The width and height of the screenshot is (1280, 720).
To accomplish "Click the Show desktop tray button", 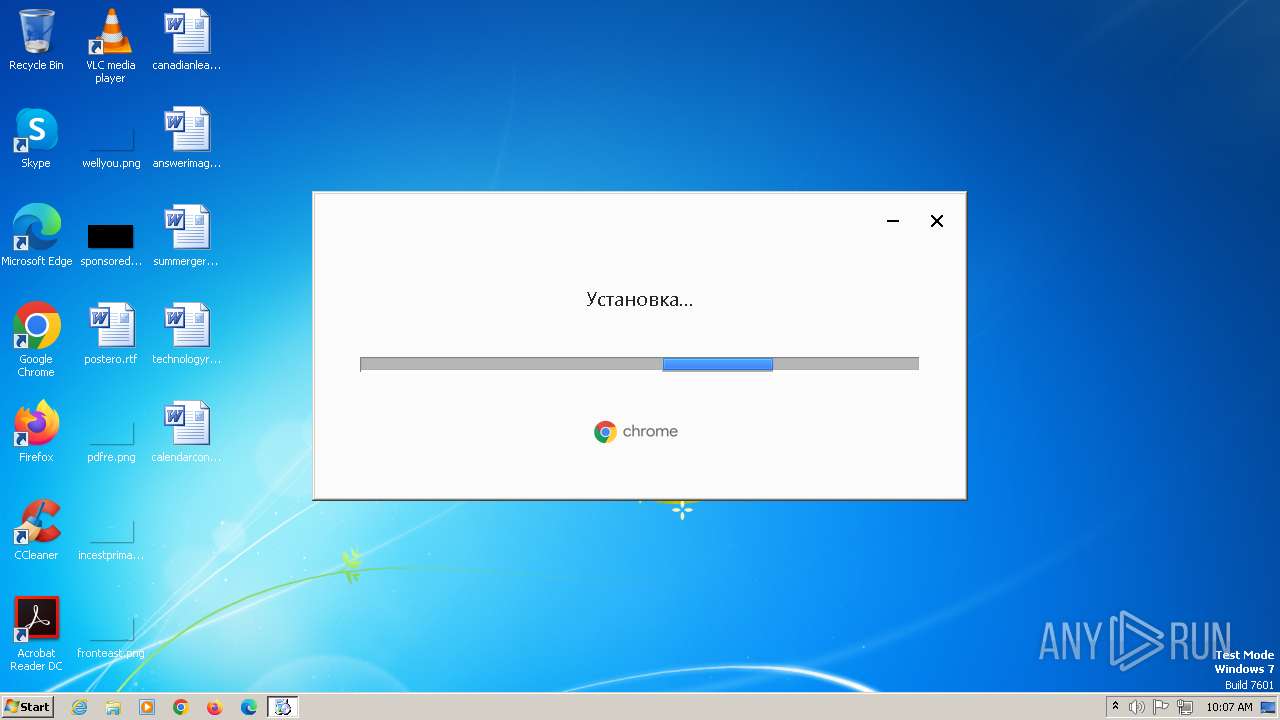I will (x=1269, y=707).
